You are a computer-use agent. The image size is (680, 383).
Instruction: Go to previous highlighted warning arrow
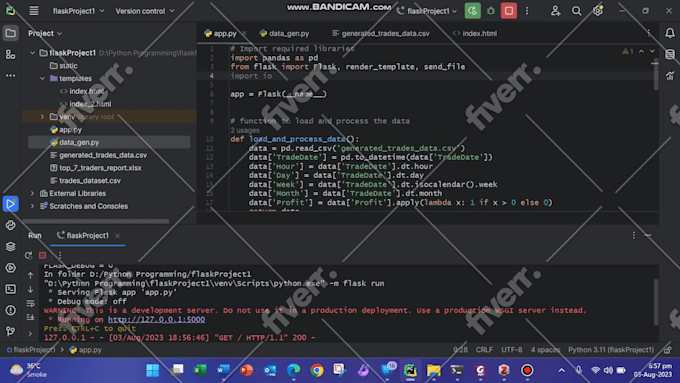(641, 51)
